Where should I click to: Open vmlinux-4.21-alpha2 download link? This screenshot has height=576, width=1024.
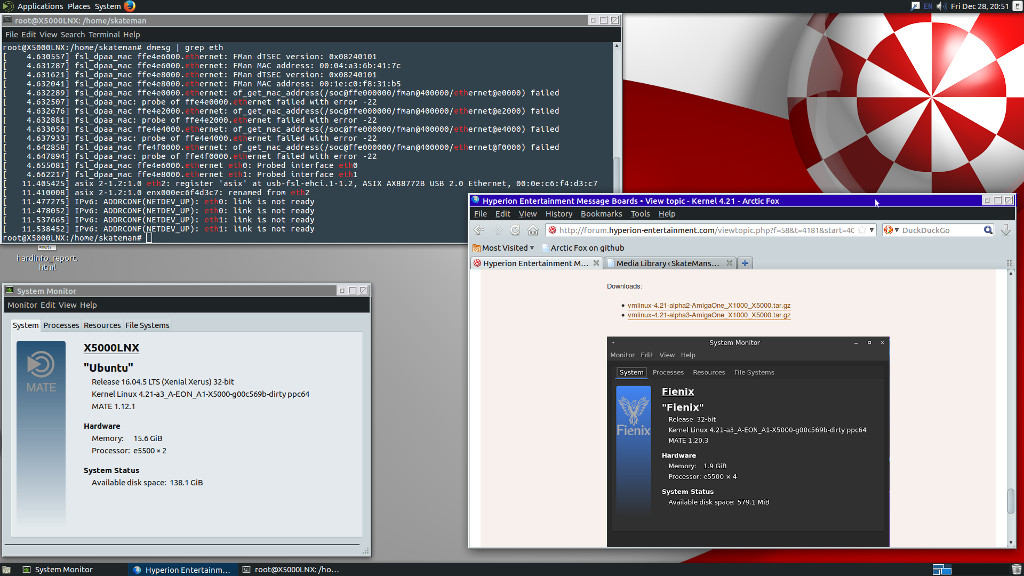click(709, 305)
